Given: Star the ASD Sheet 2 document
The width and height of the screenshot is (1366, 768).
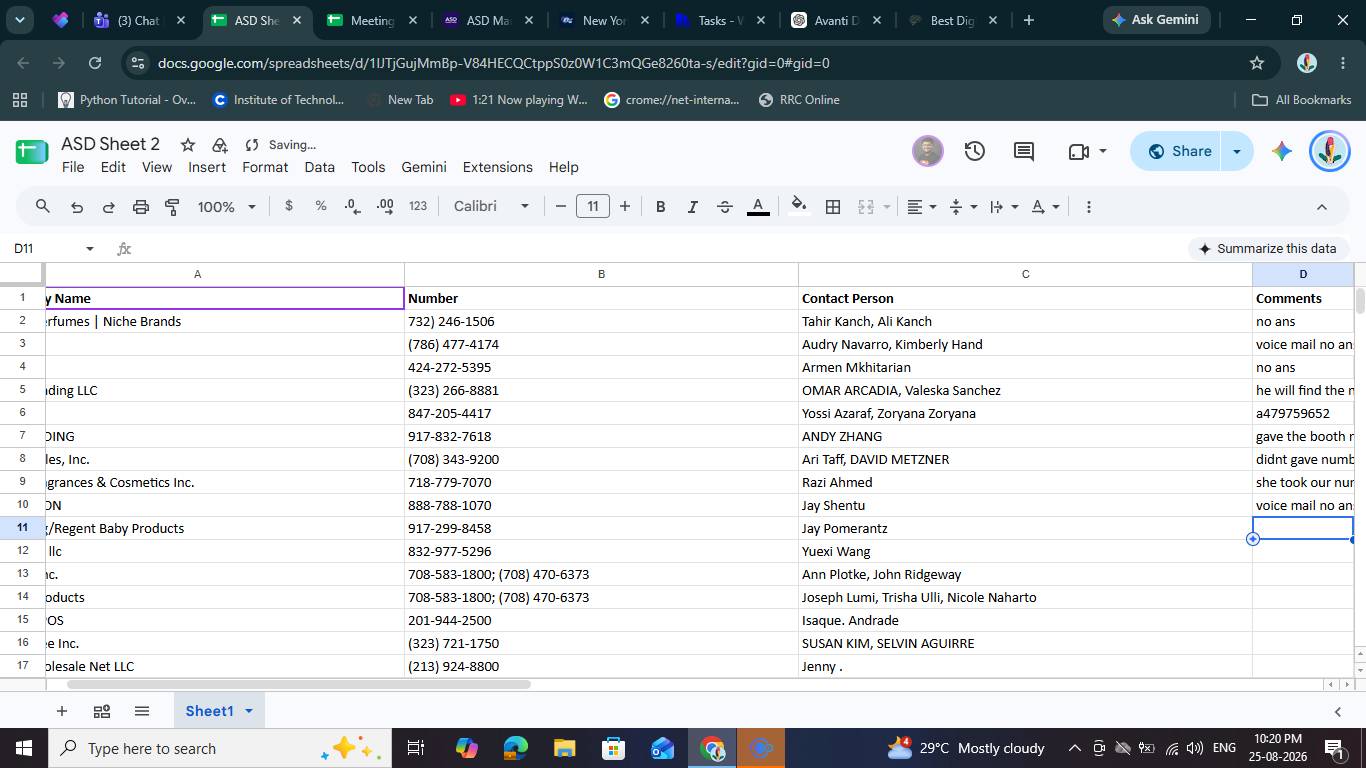Looking at the screenshot, I should (x=187, y=144).
